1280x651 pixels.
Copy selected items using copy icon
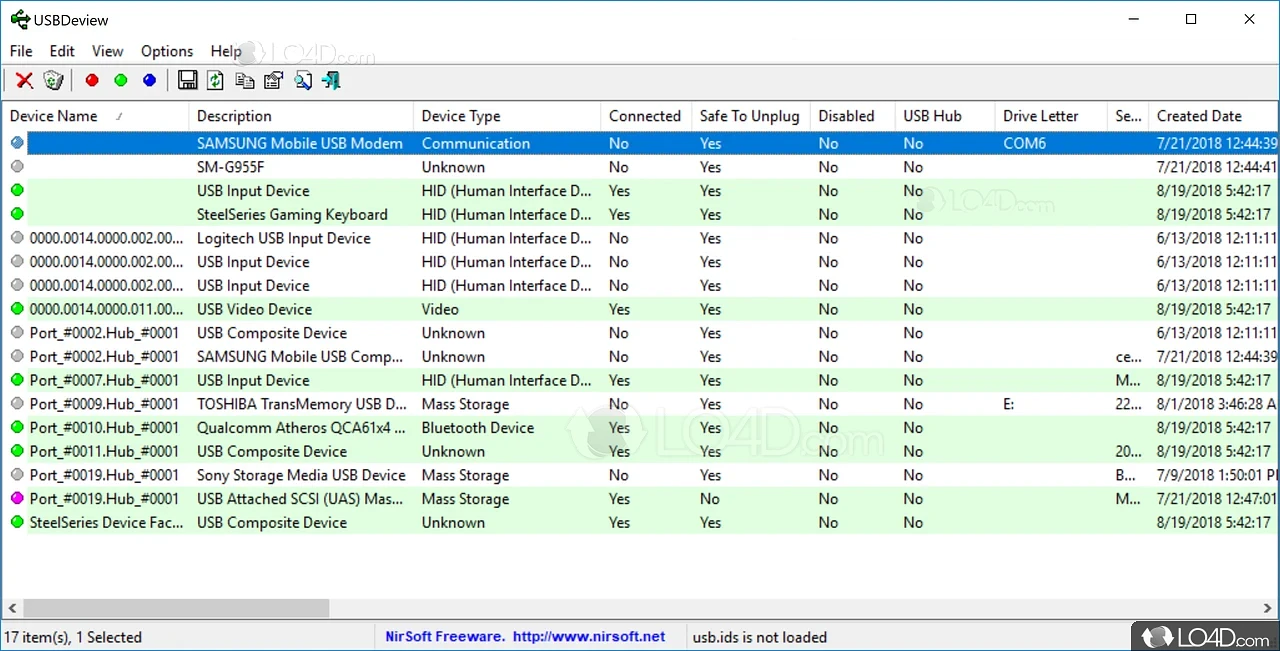(x=245, y=80)
